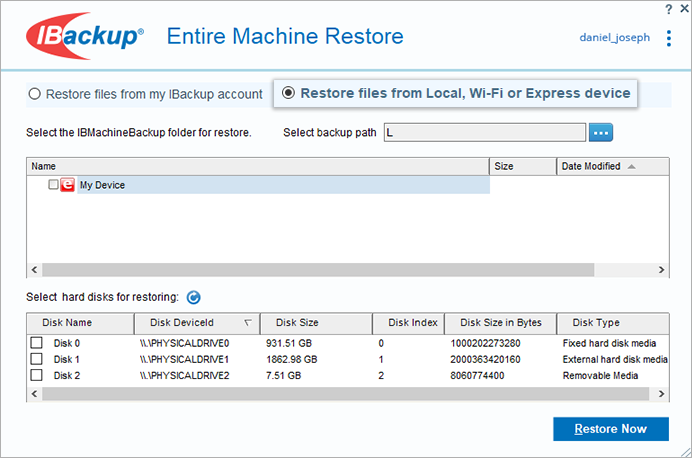Sort by the Name column header
Viewport: 692px width, 458px height.
[258, 166]
